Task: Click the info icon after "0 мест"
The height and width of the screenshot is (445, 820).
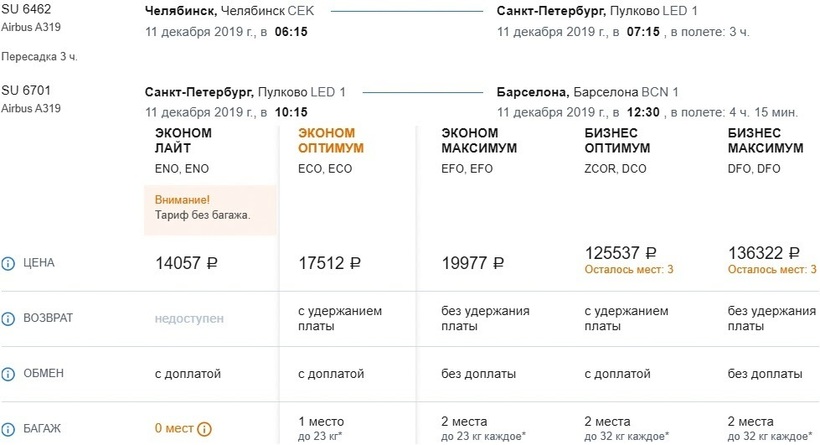Action: [205, 430]
